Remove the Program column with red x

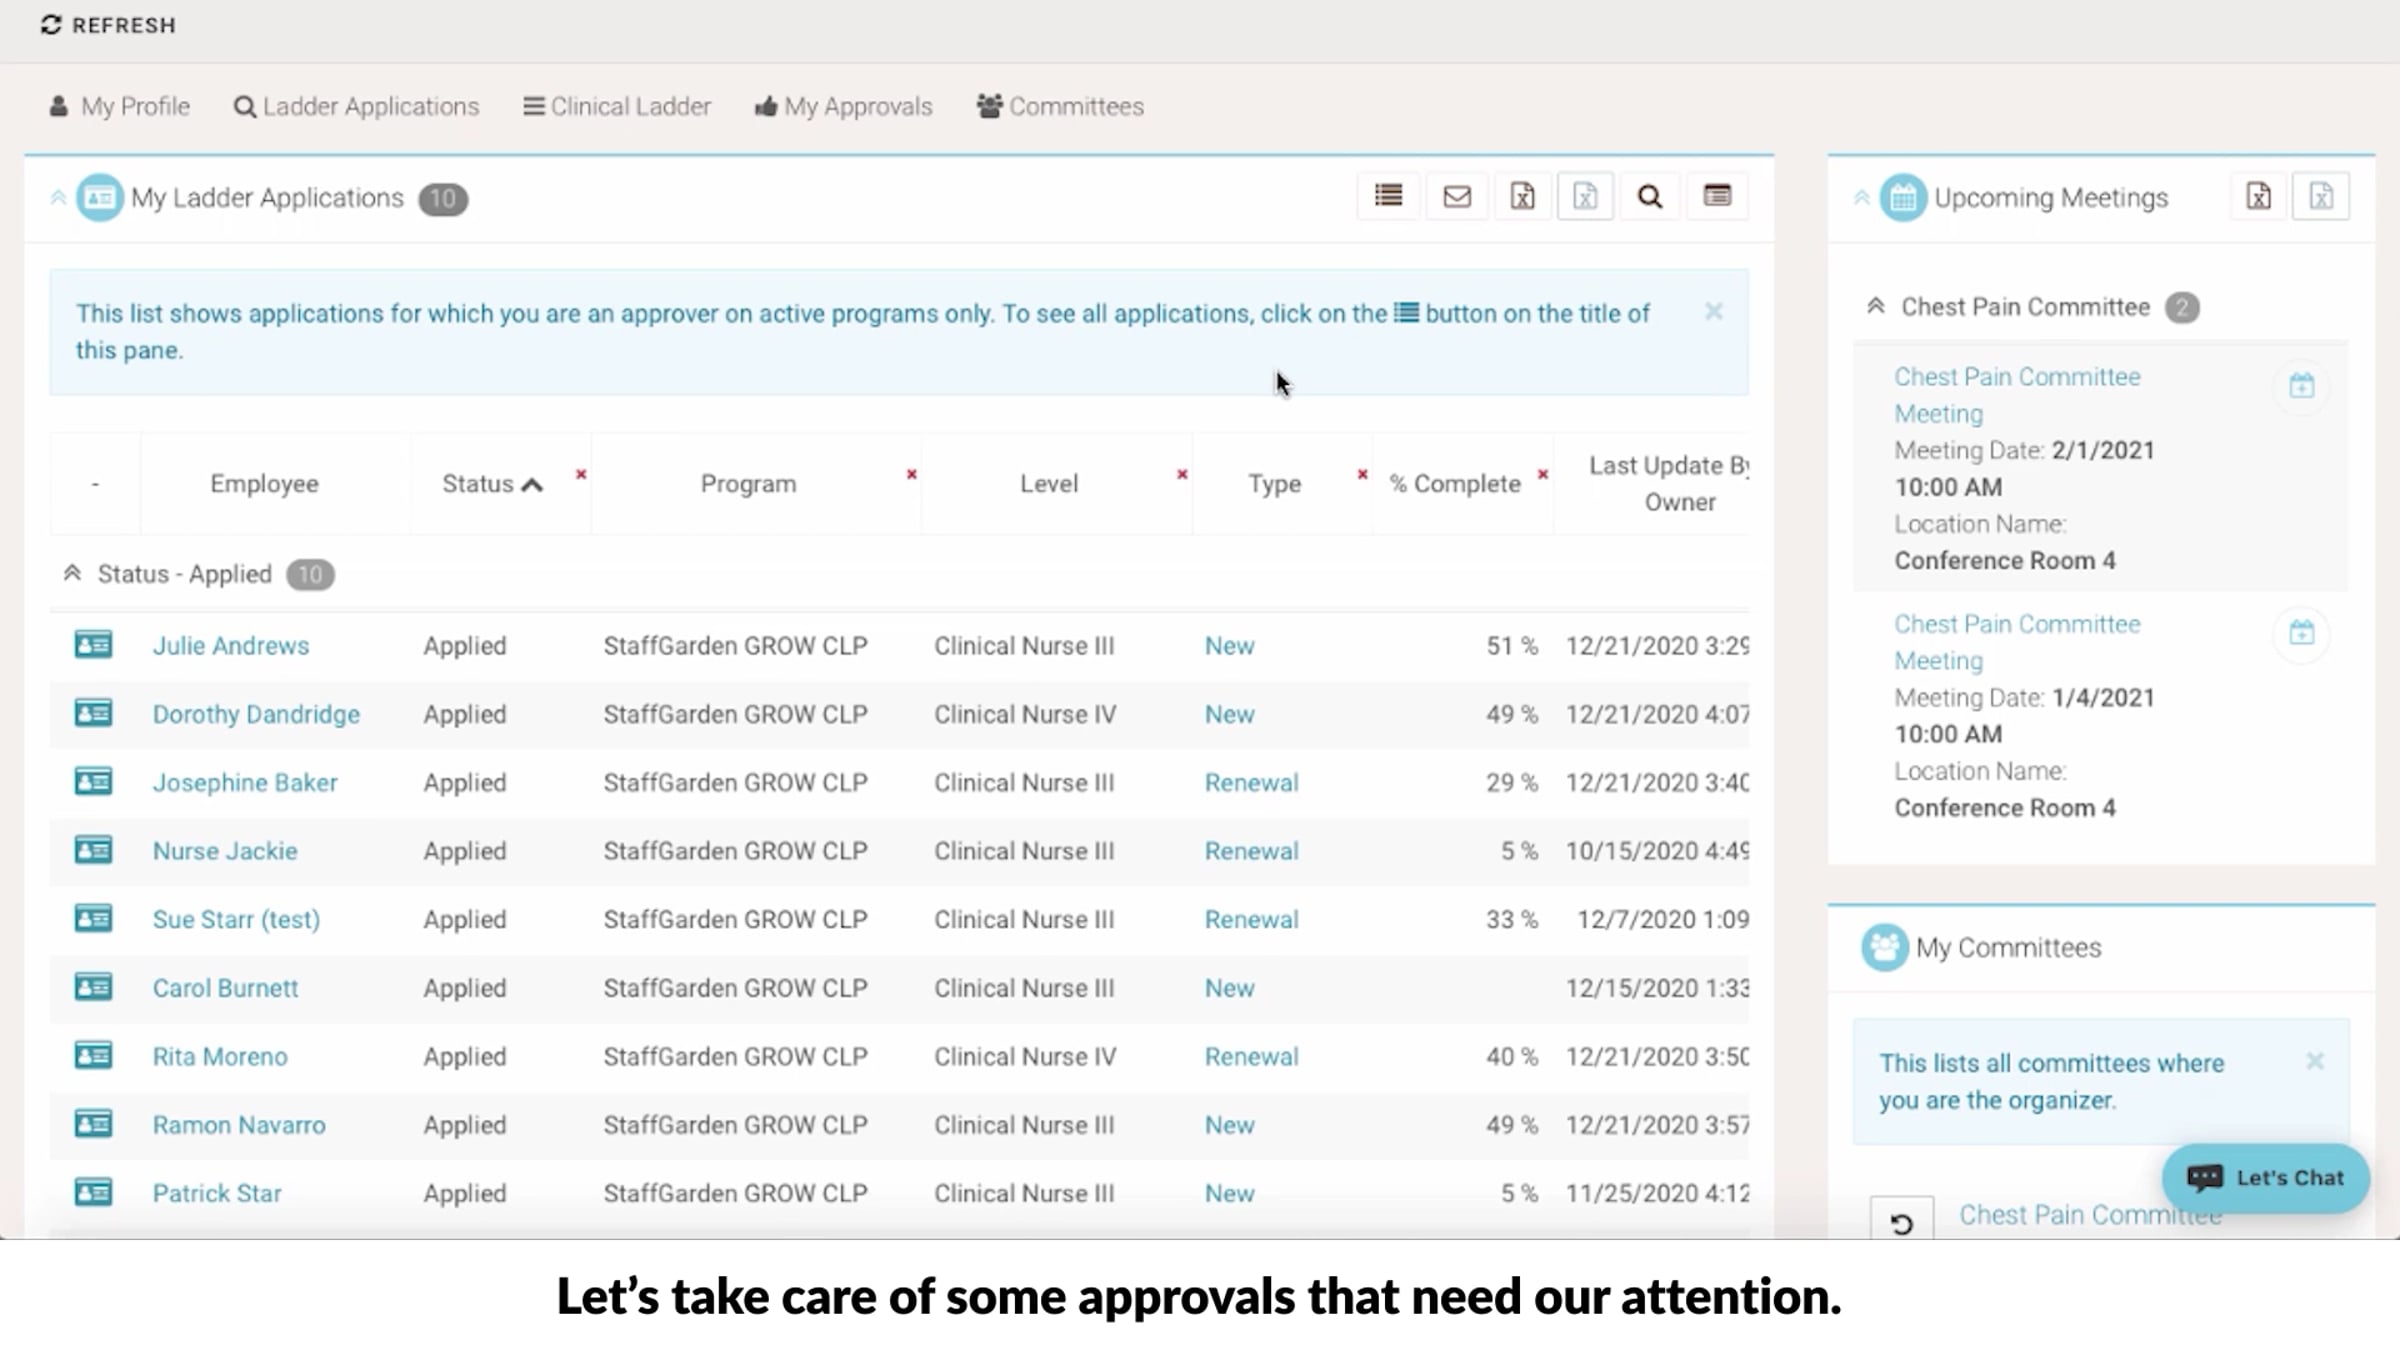click(x=911, y=474)
